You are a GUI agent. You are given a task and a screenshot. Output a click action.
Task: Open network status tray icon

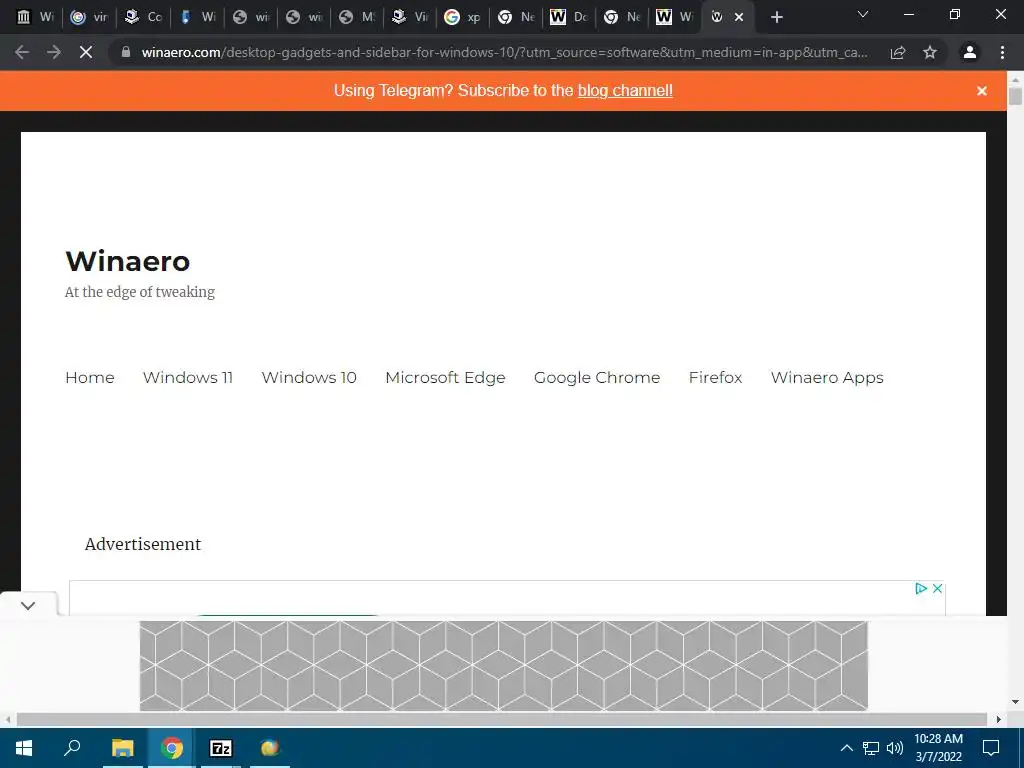[x=871, y=748]
